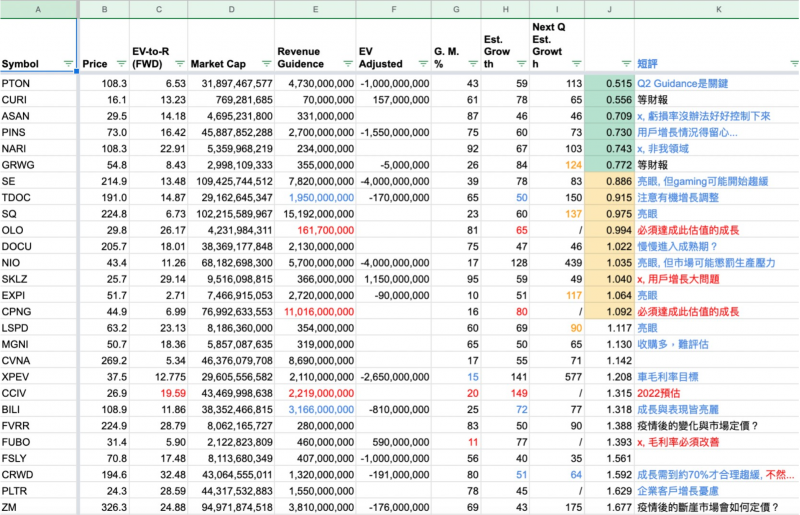
Task: Click comment 收購多，難評估
Action: tap(673, 344)
